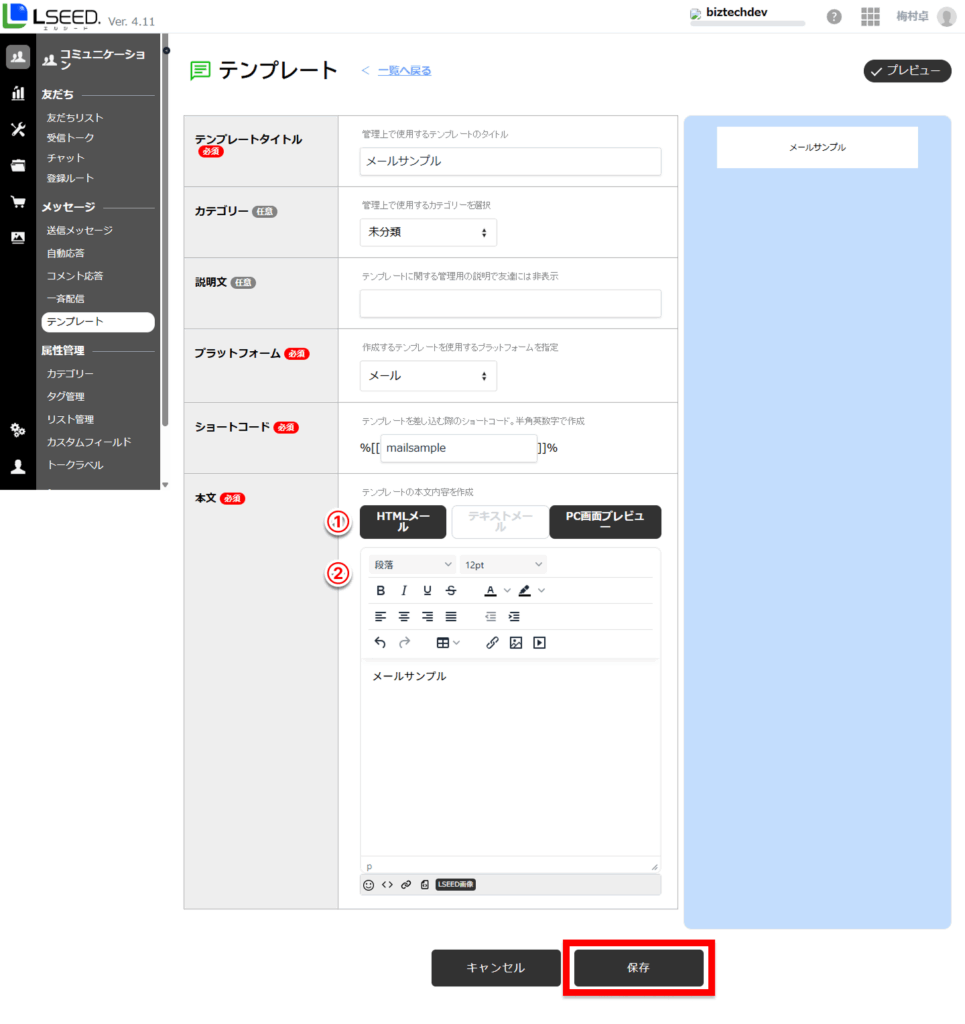Click the insert media play icon
The width and height of the screenshot is (965, 1024).
[x=540, y=643]
